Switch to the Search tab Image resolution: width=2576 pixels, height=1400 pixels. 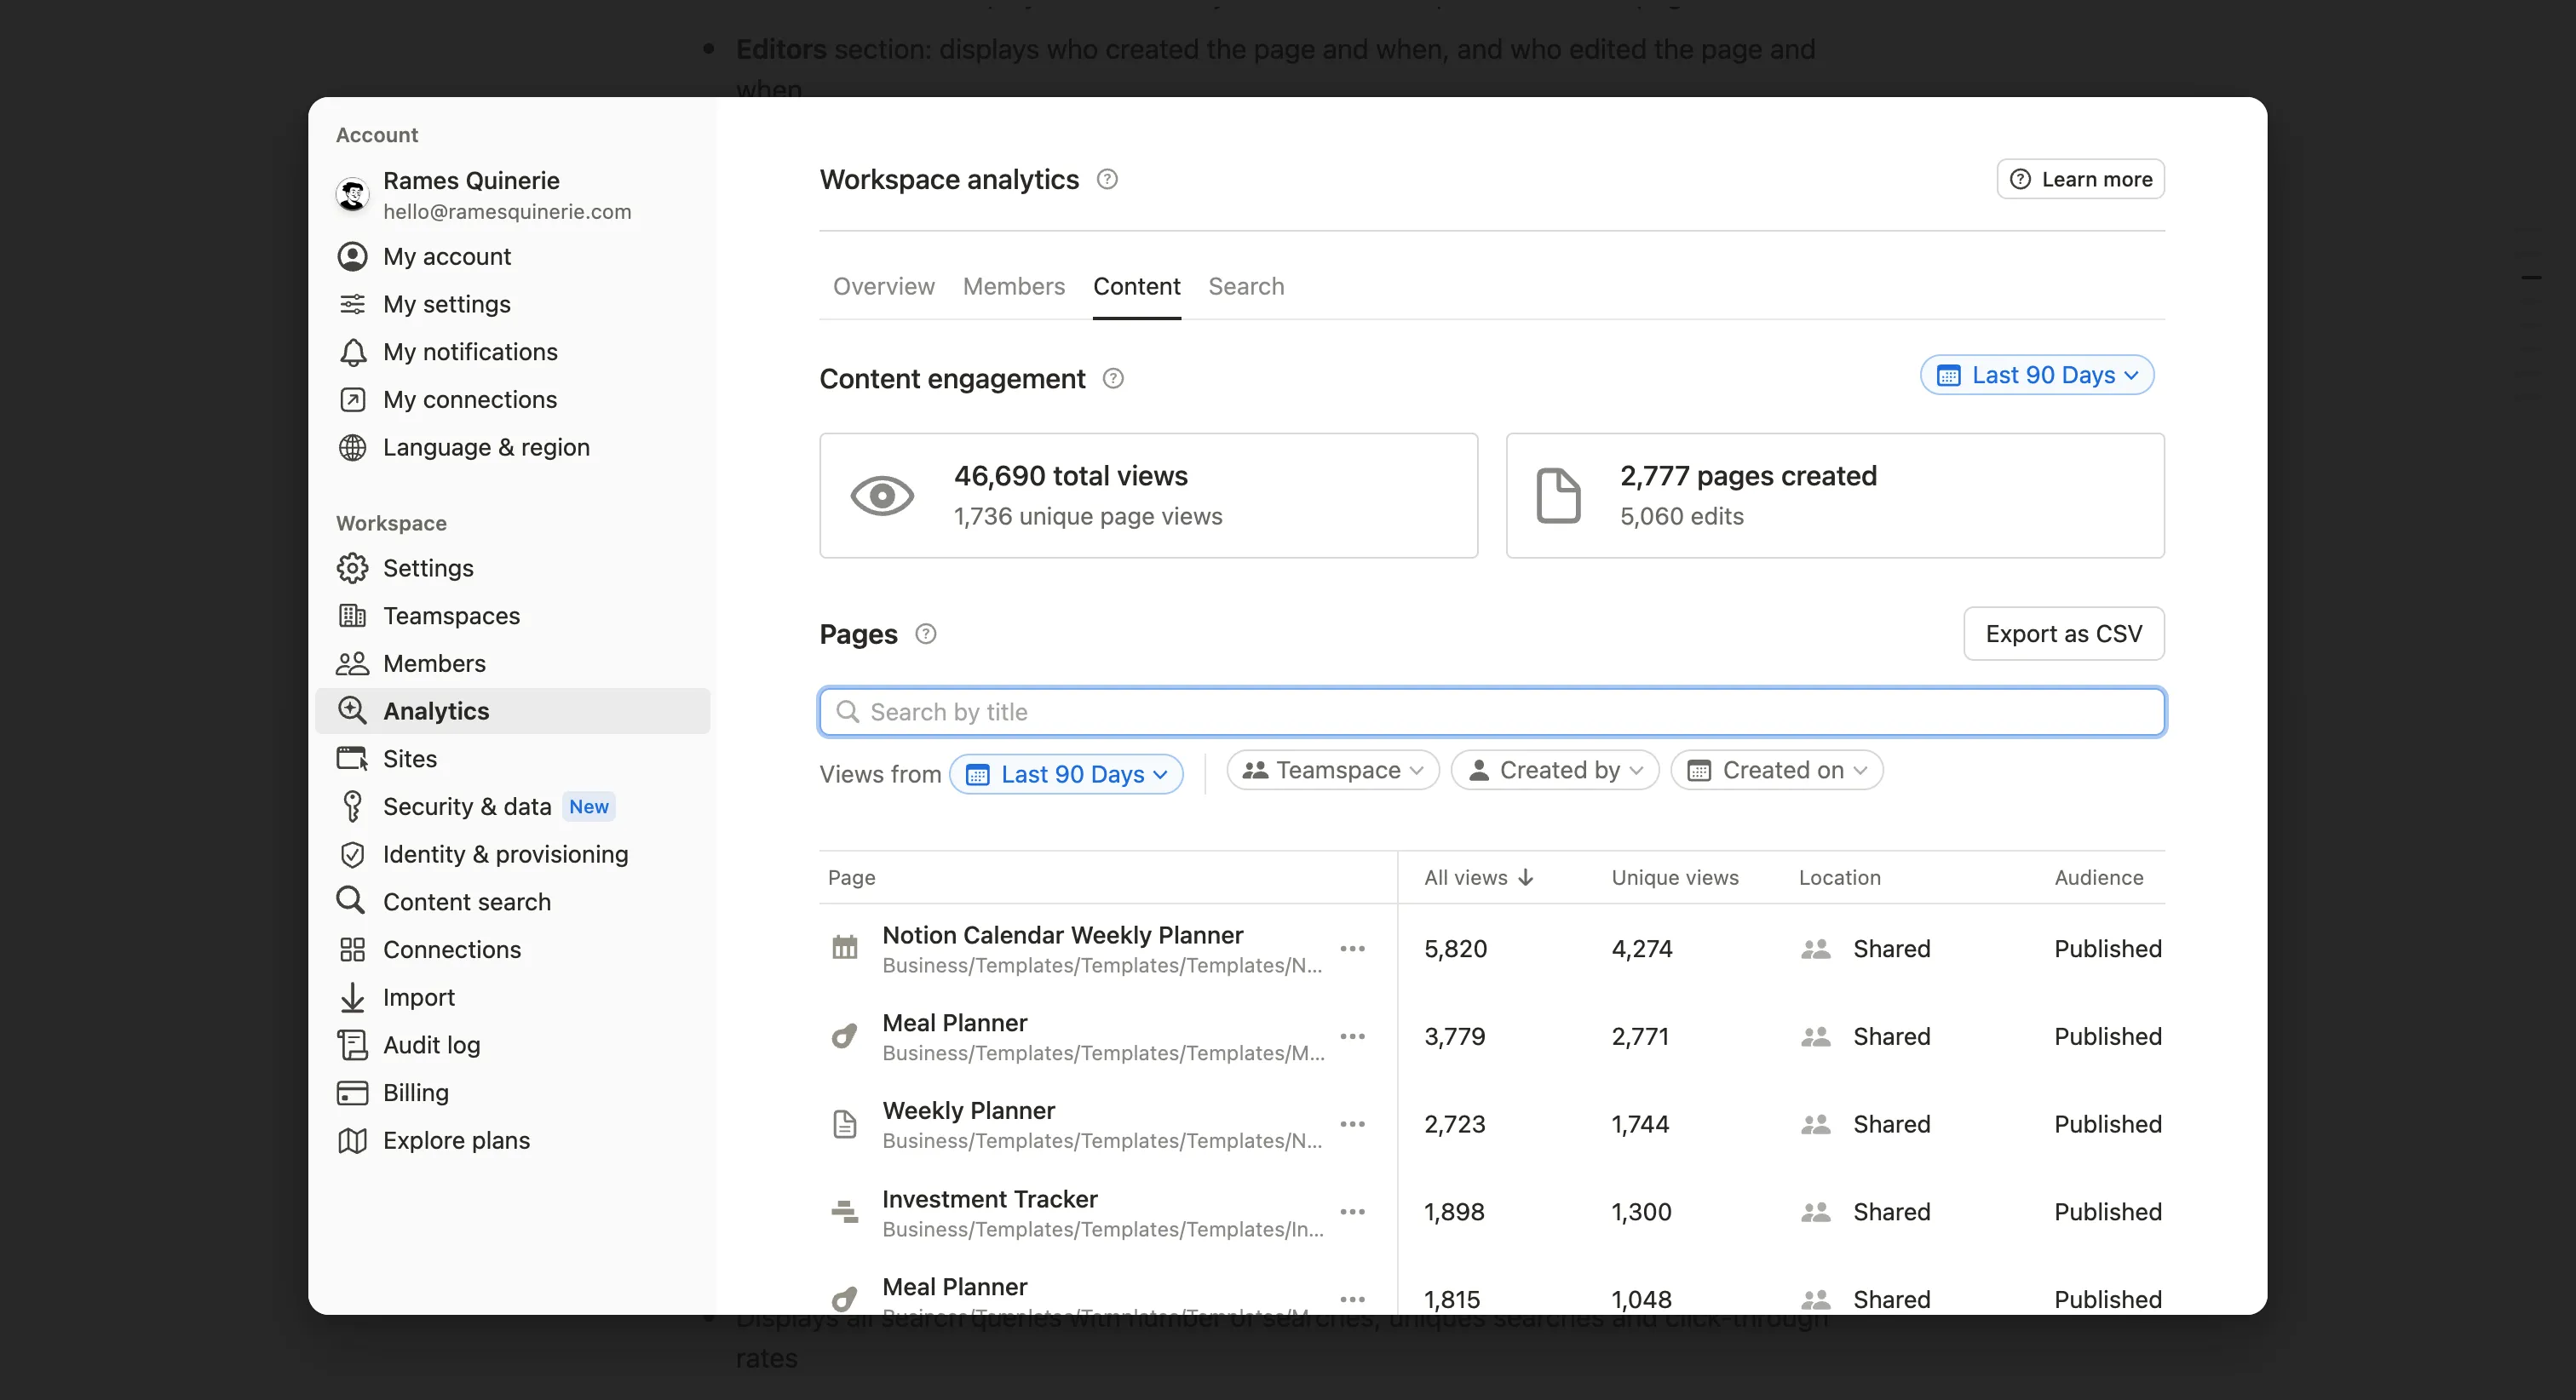tap(1246, 286)
